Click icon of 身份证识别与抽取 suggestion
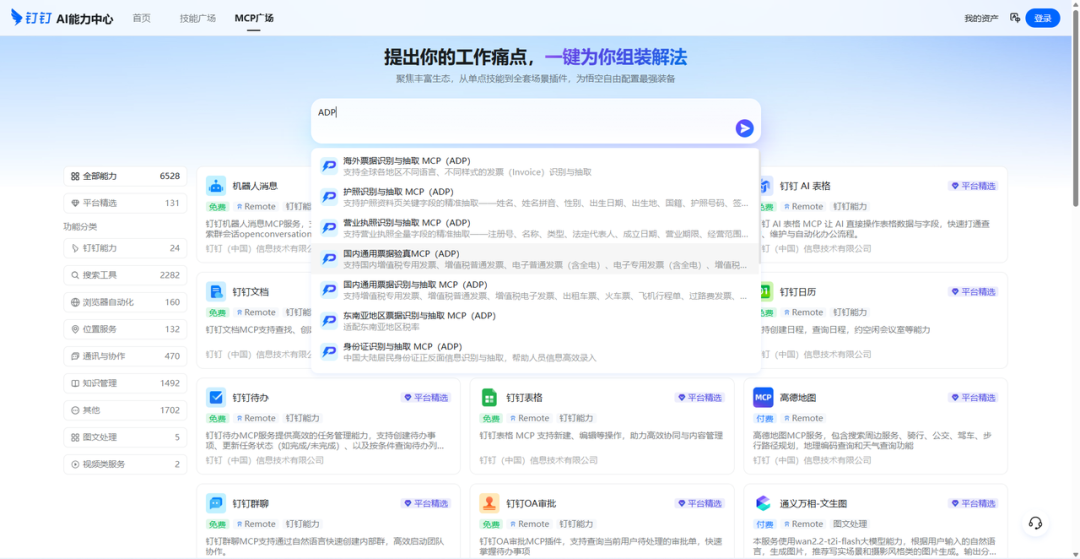 (329, 352)
